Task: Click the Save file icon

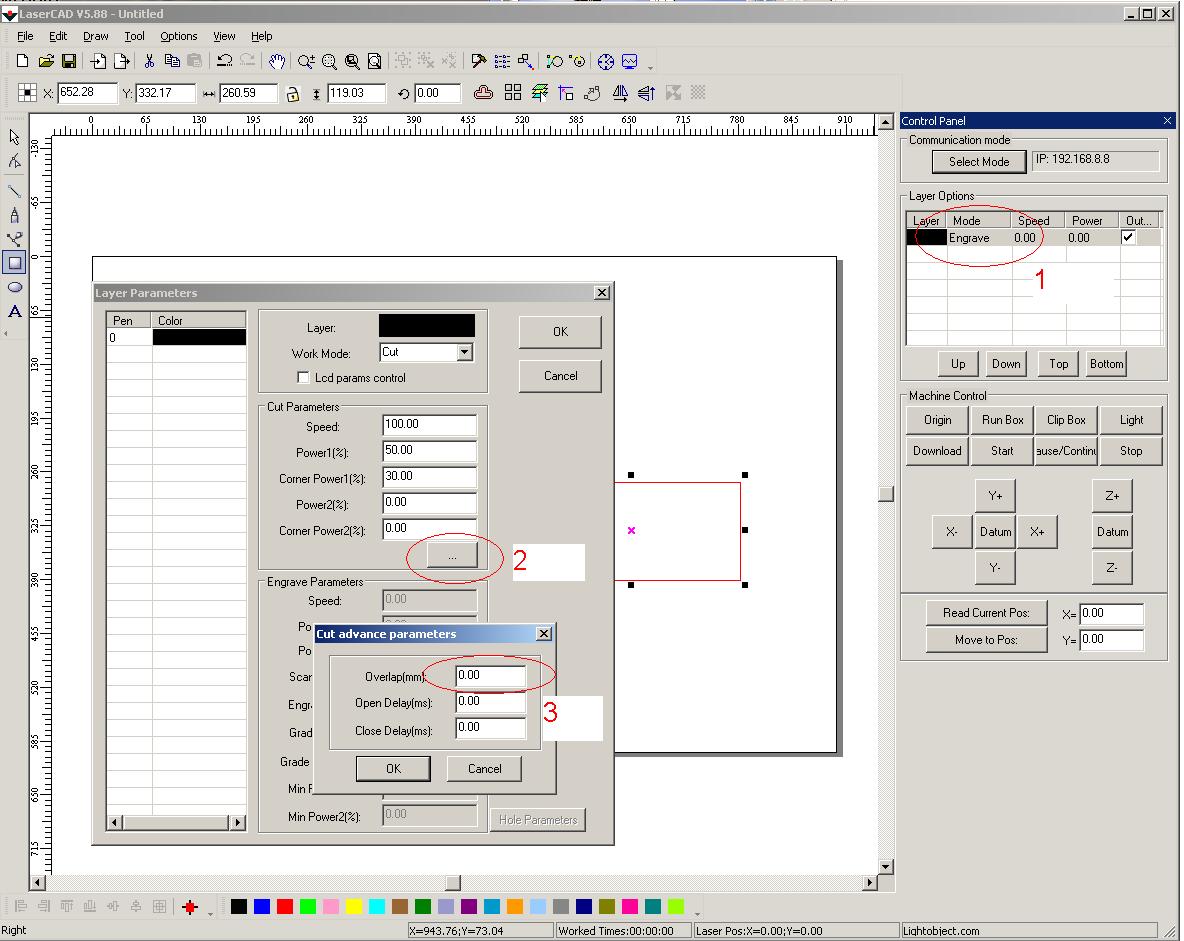Action: pos(69,62)
